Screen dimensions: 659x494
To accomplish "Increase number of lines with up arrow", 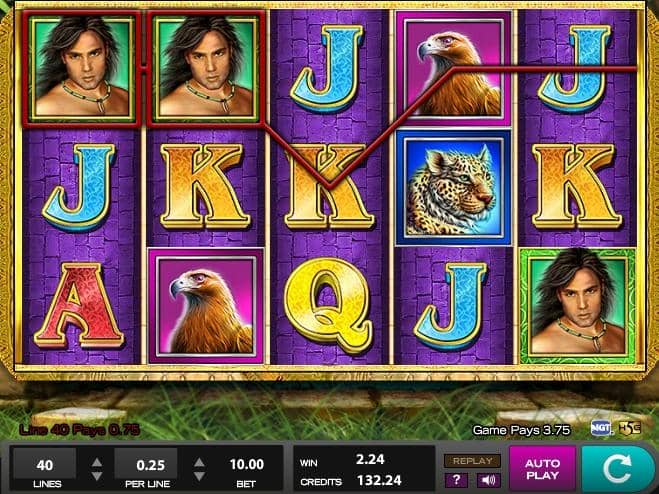I will pyautogui.click(x=97, y=462).
